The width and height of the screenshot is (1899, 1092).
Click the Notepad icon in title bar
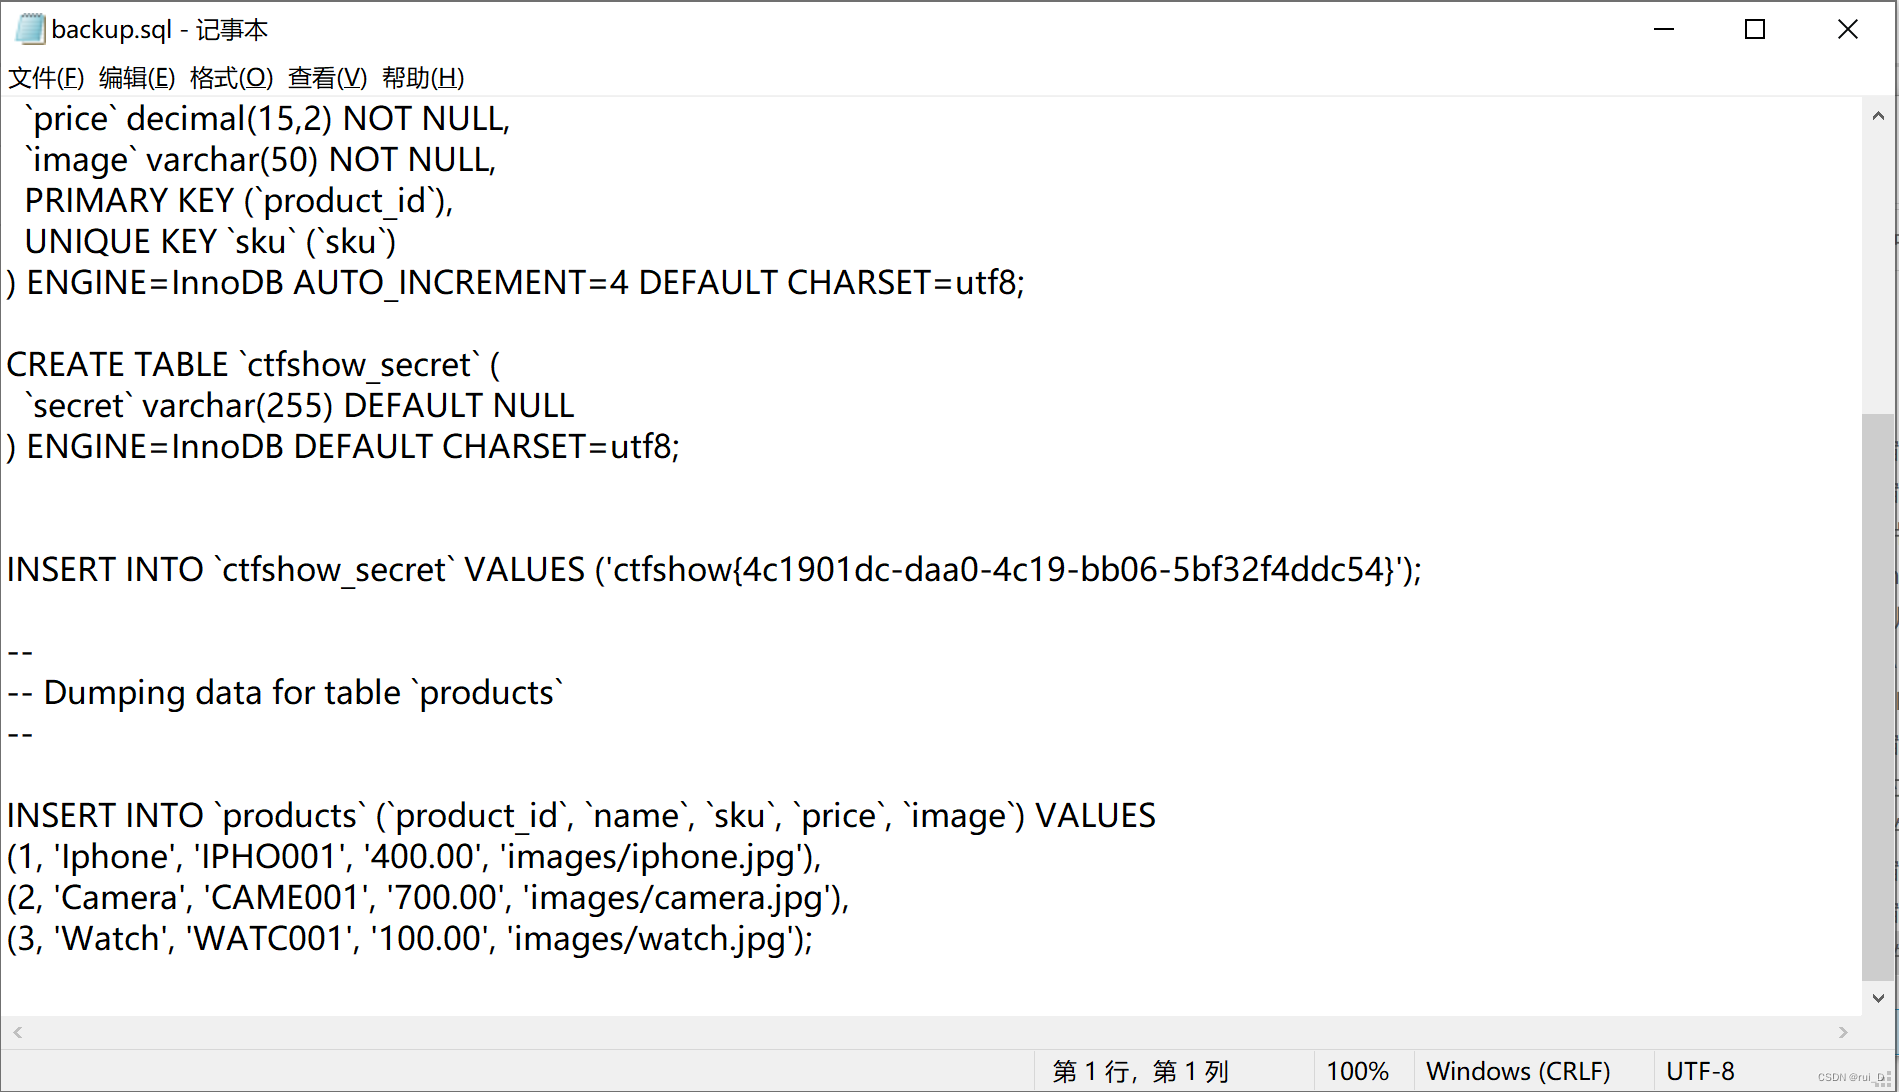[30, 29]
